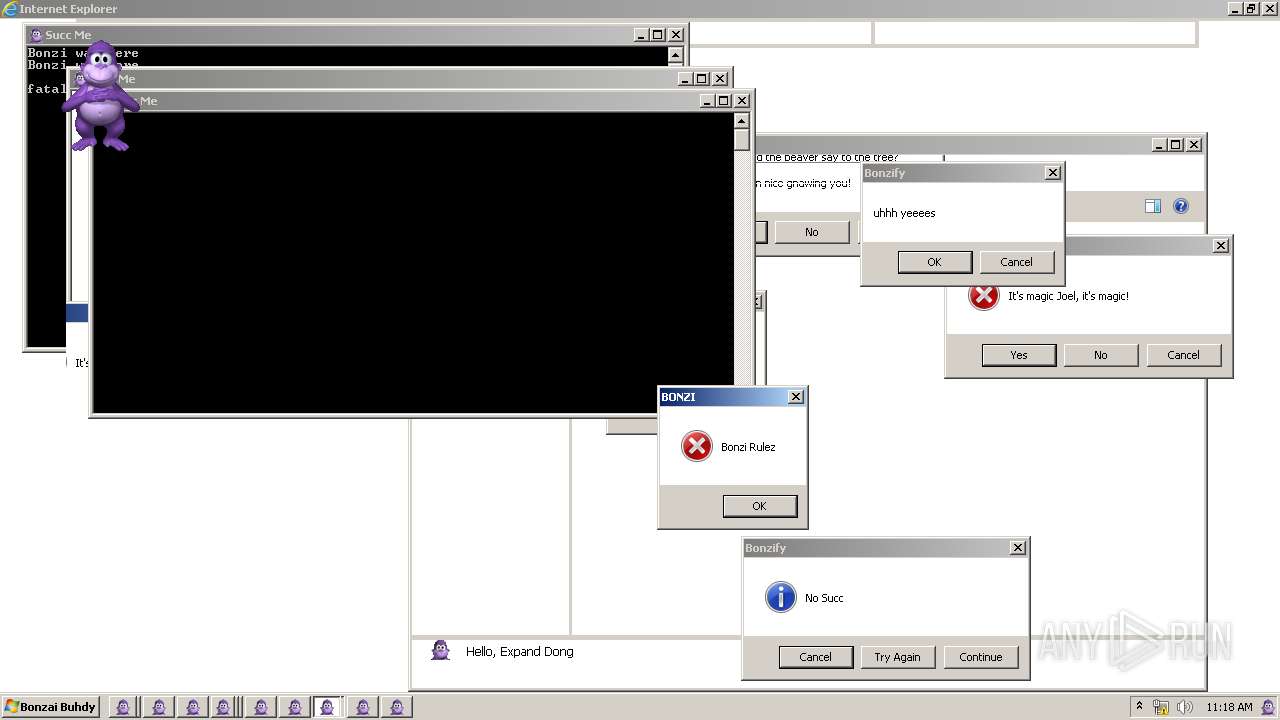Click the blue info icon in 'No Succ' dialog

pos(780,597)
